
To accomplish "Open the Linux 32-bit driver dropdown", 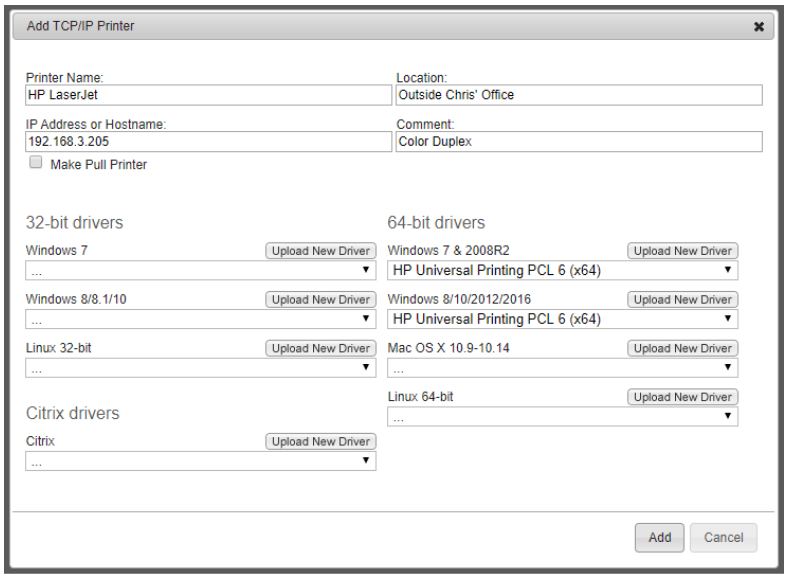I will pyautogui.click(x=200, y=368).
